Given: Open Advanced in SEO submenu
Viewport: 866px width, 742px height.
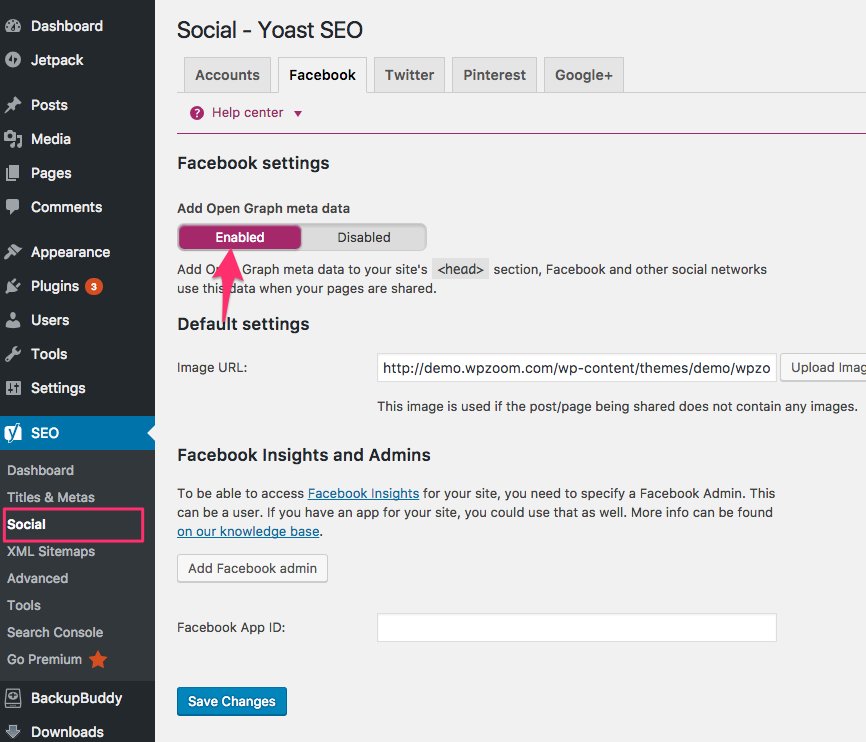Looking at the screenshot, I should point(38,578).
